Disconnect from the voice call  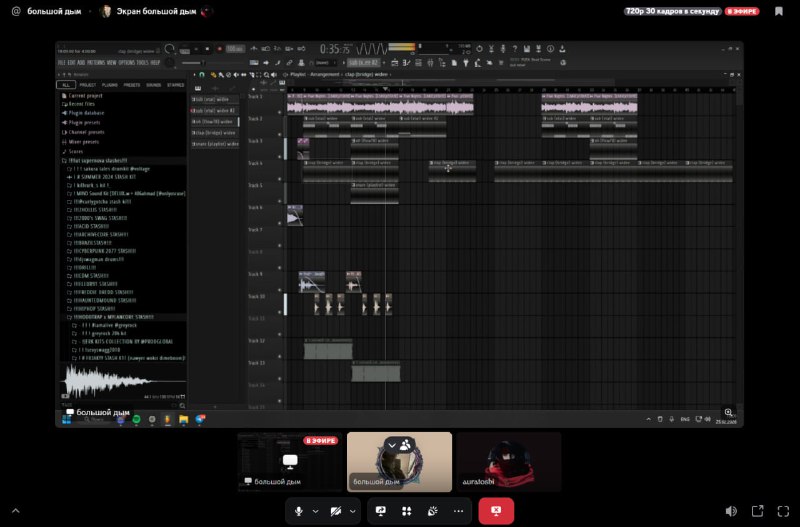[496, 511]
